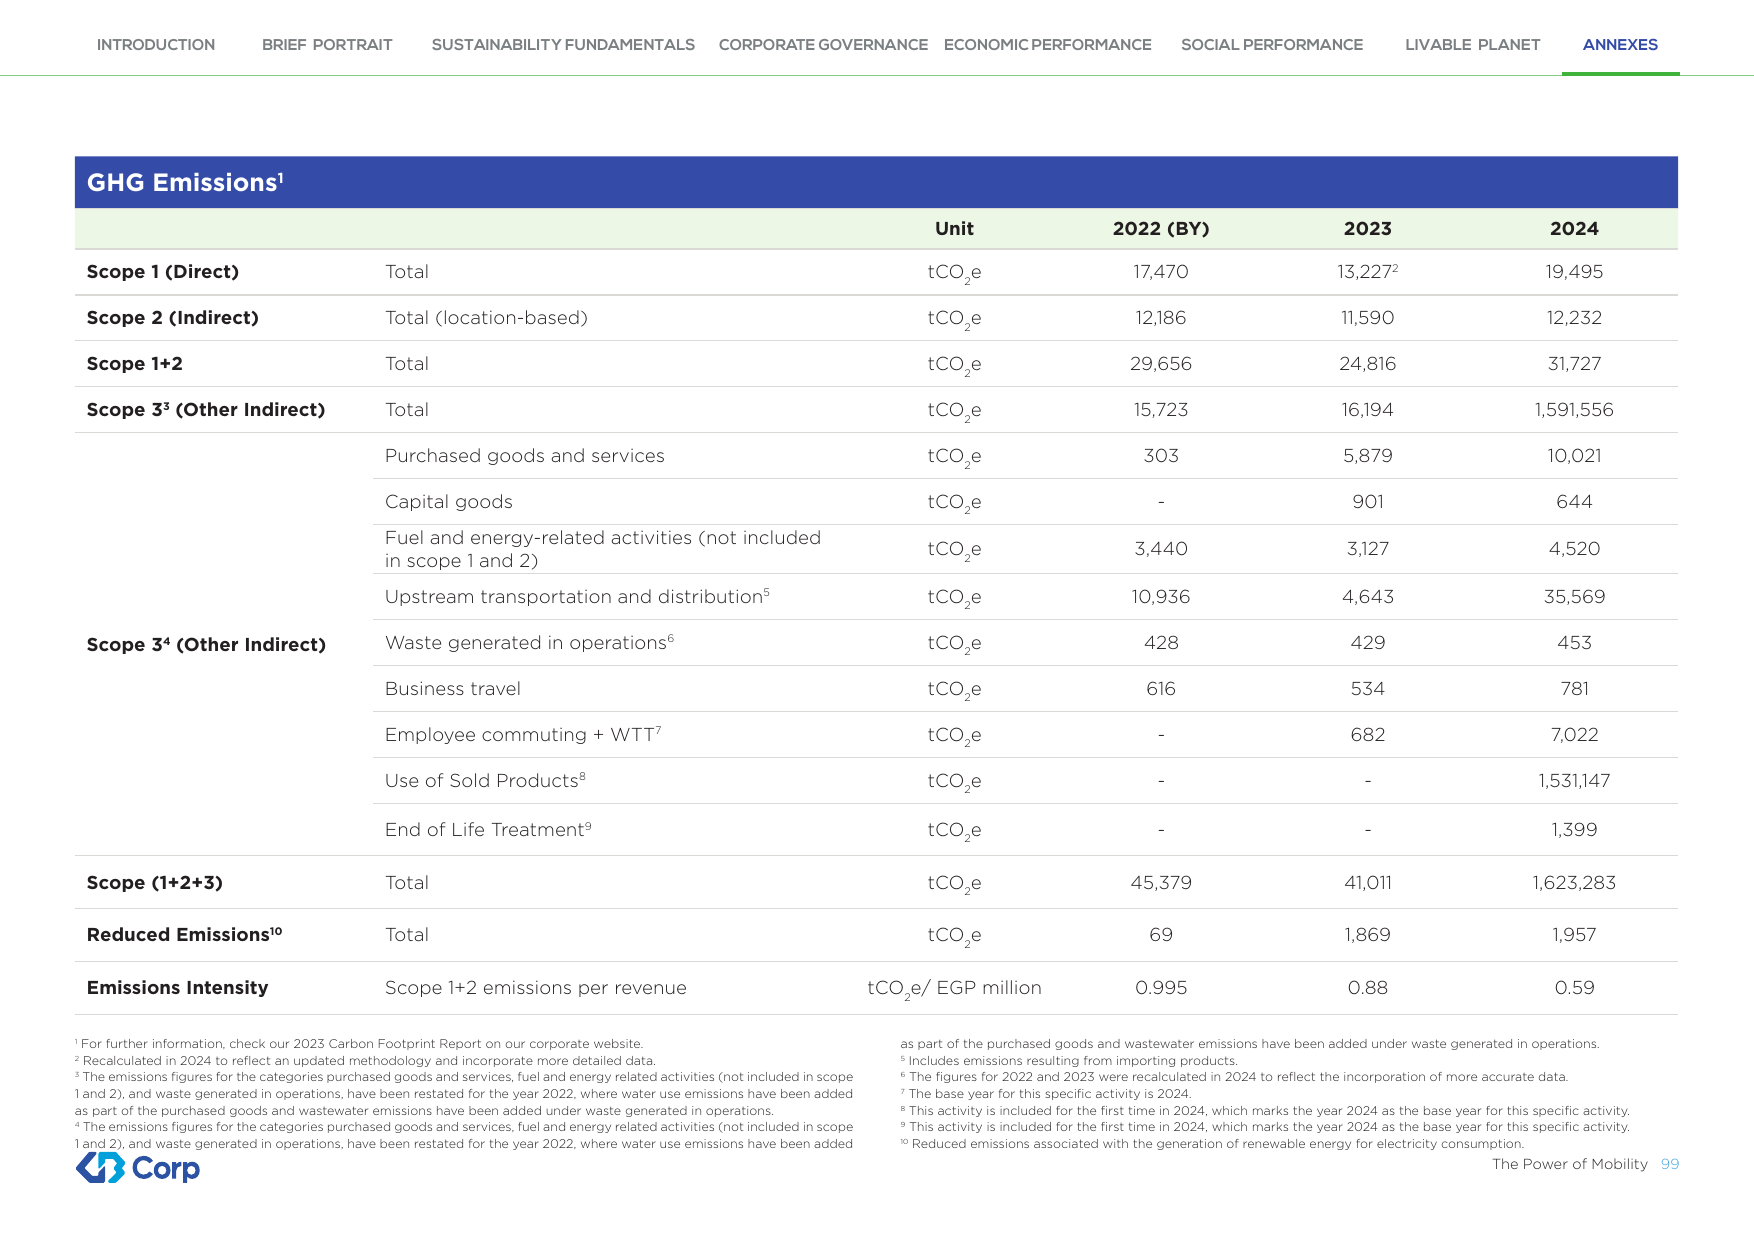Click End of Life Treatment label

tap(488, 830)
